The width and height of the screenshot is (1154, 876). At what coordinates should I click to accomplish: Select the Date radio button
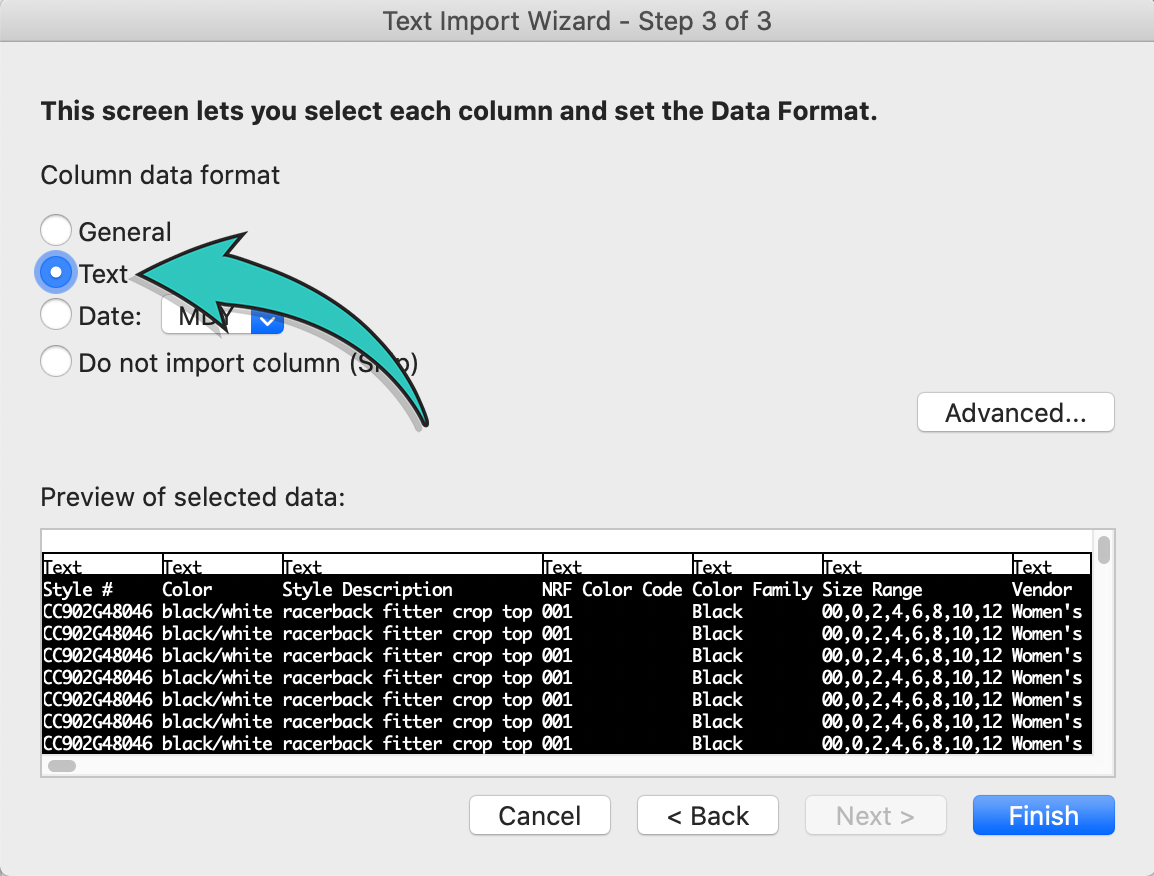[56, 315]
